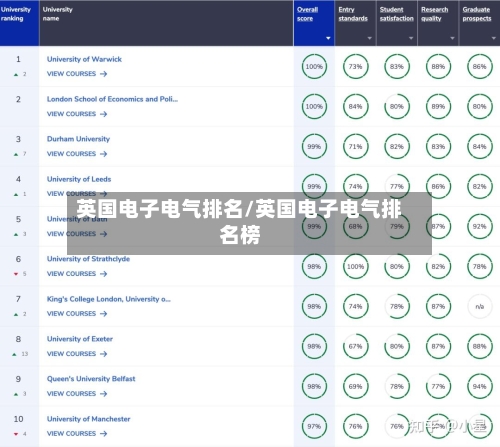Image resolution: width=500 pixels, height=447 pixels.
Task: View courses for University of Exeter
Action: pos(77,354)
